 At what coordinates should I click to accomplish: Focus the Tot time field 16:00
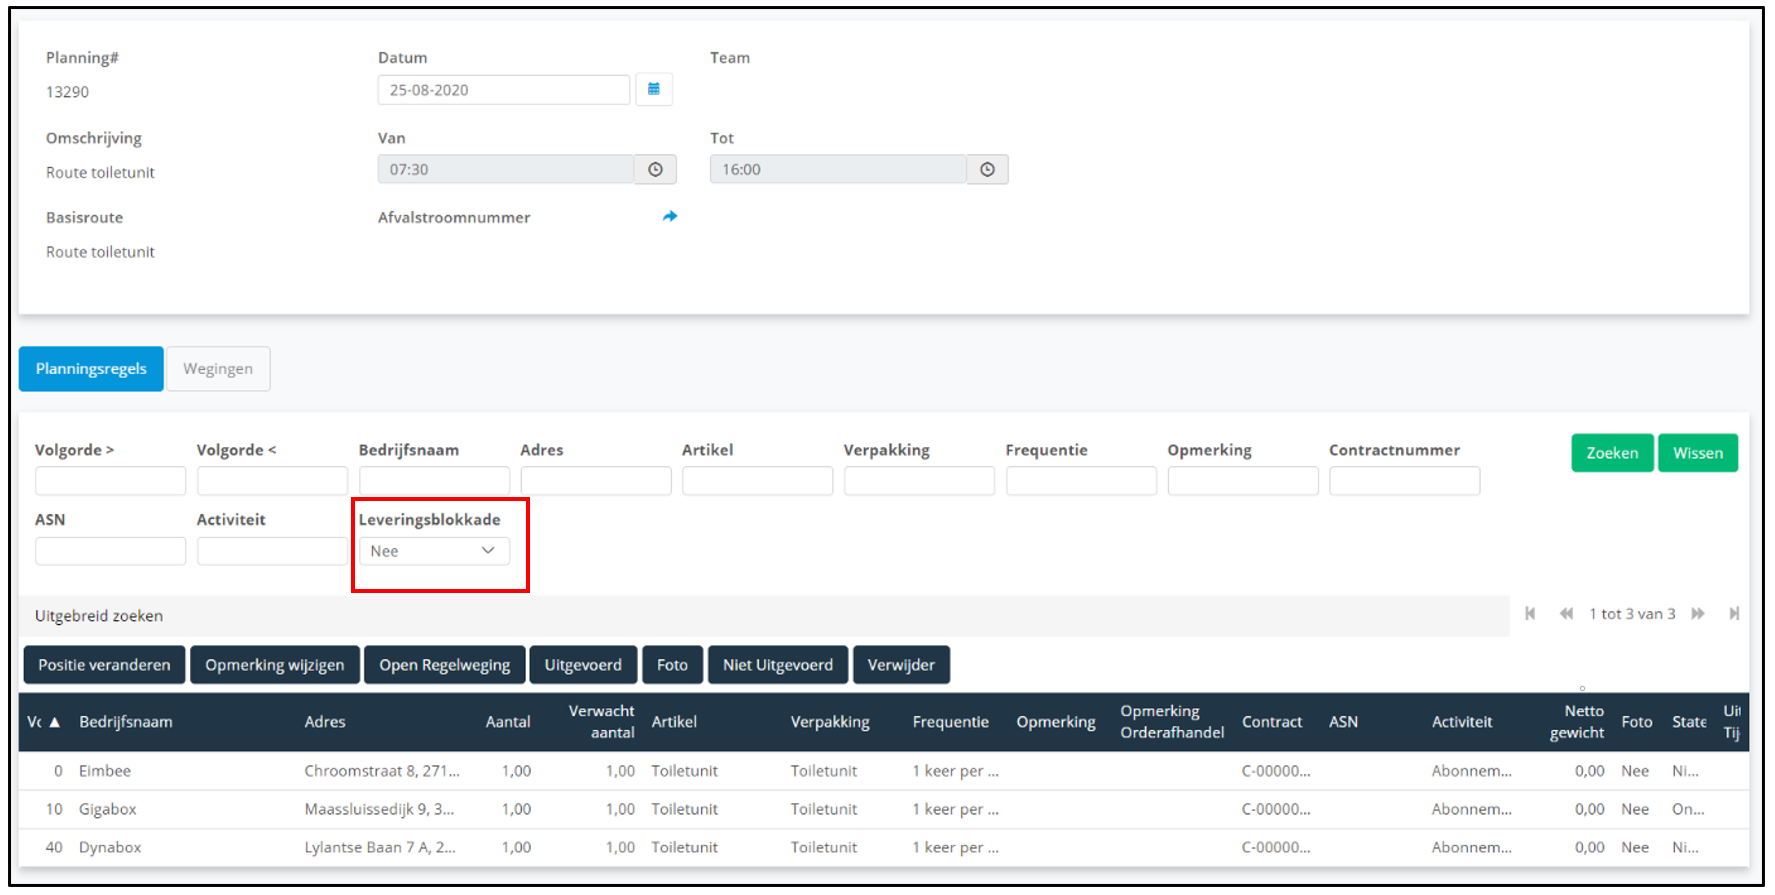click(838, 169)
